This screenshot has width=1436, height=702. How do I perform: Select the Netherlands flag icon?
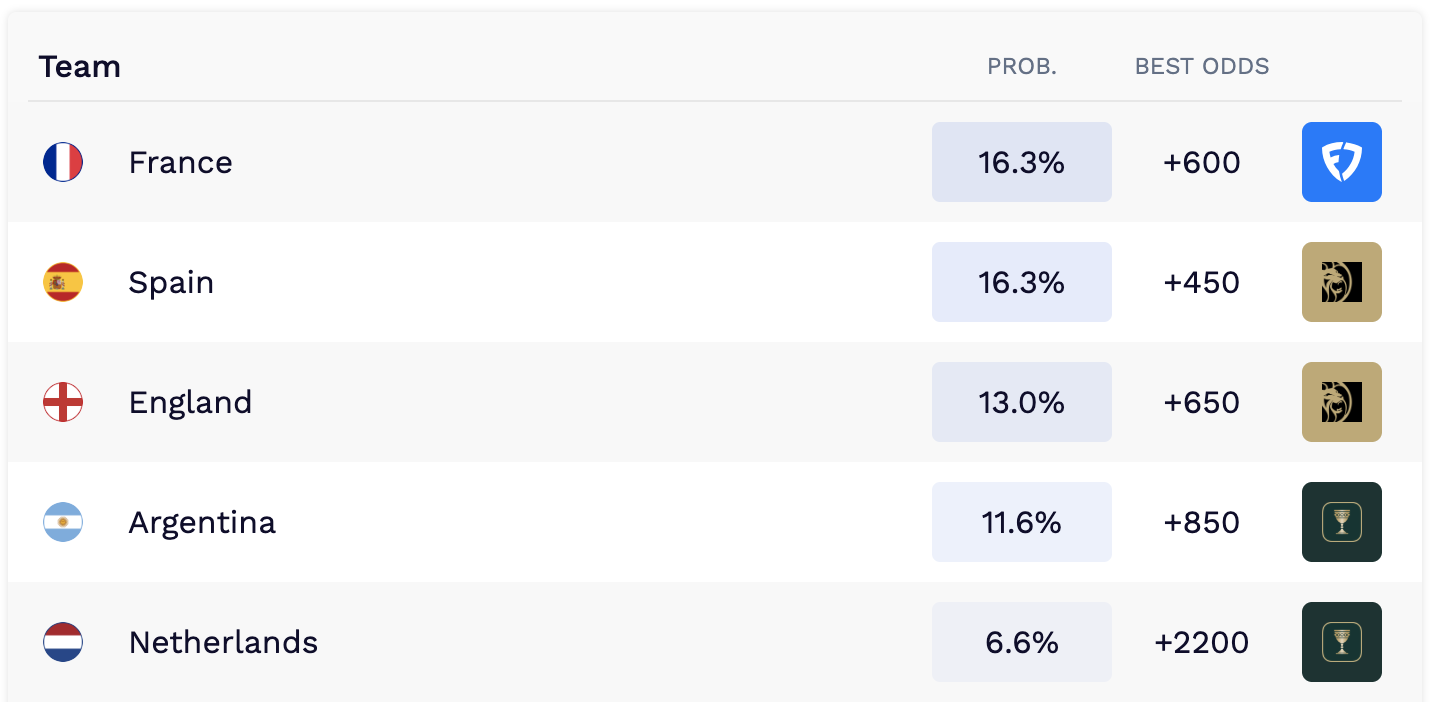click(x=63, y=642)
